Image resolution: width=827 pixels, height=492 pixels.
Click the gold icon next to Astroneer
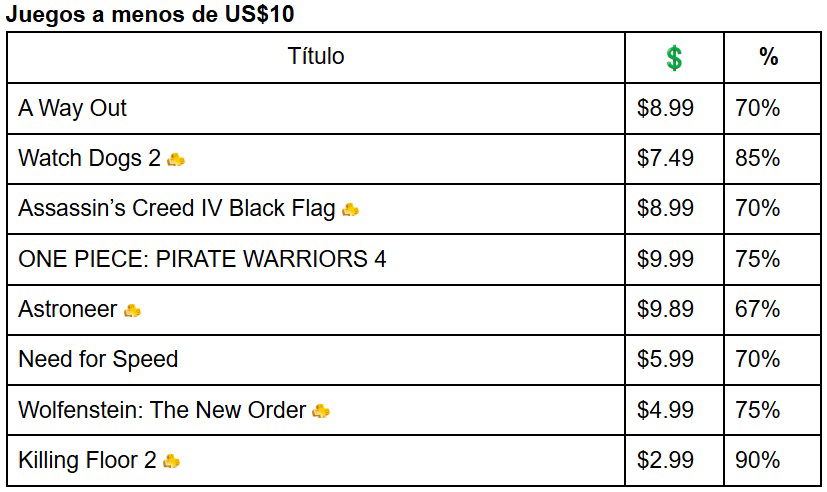point(132,311)
